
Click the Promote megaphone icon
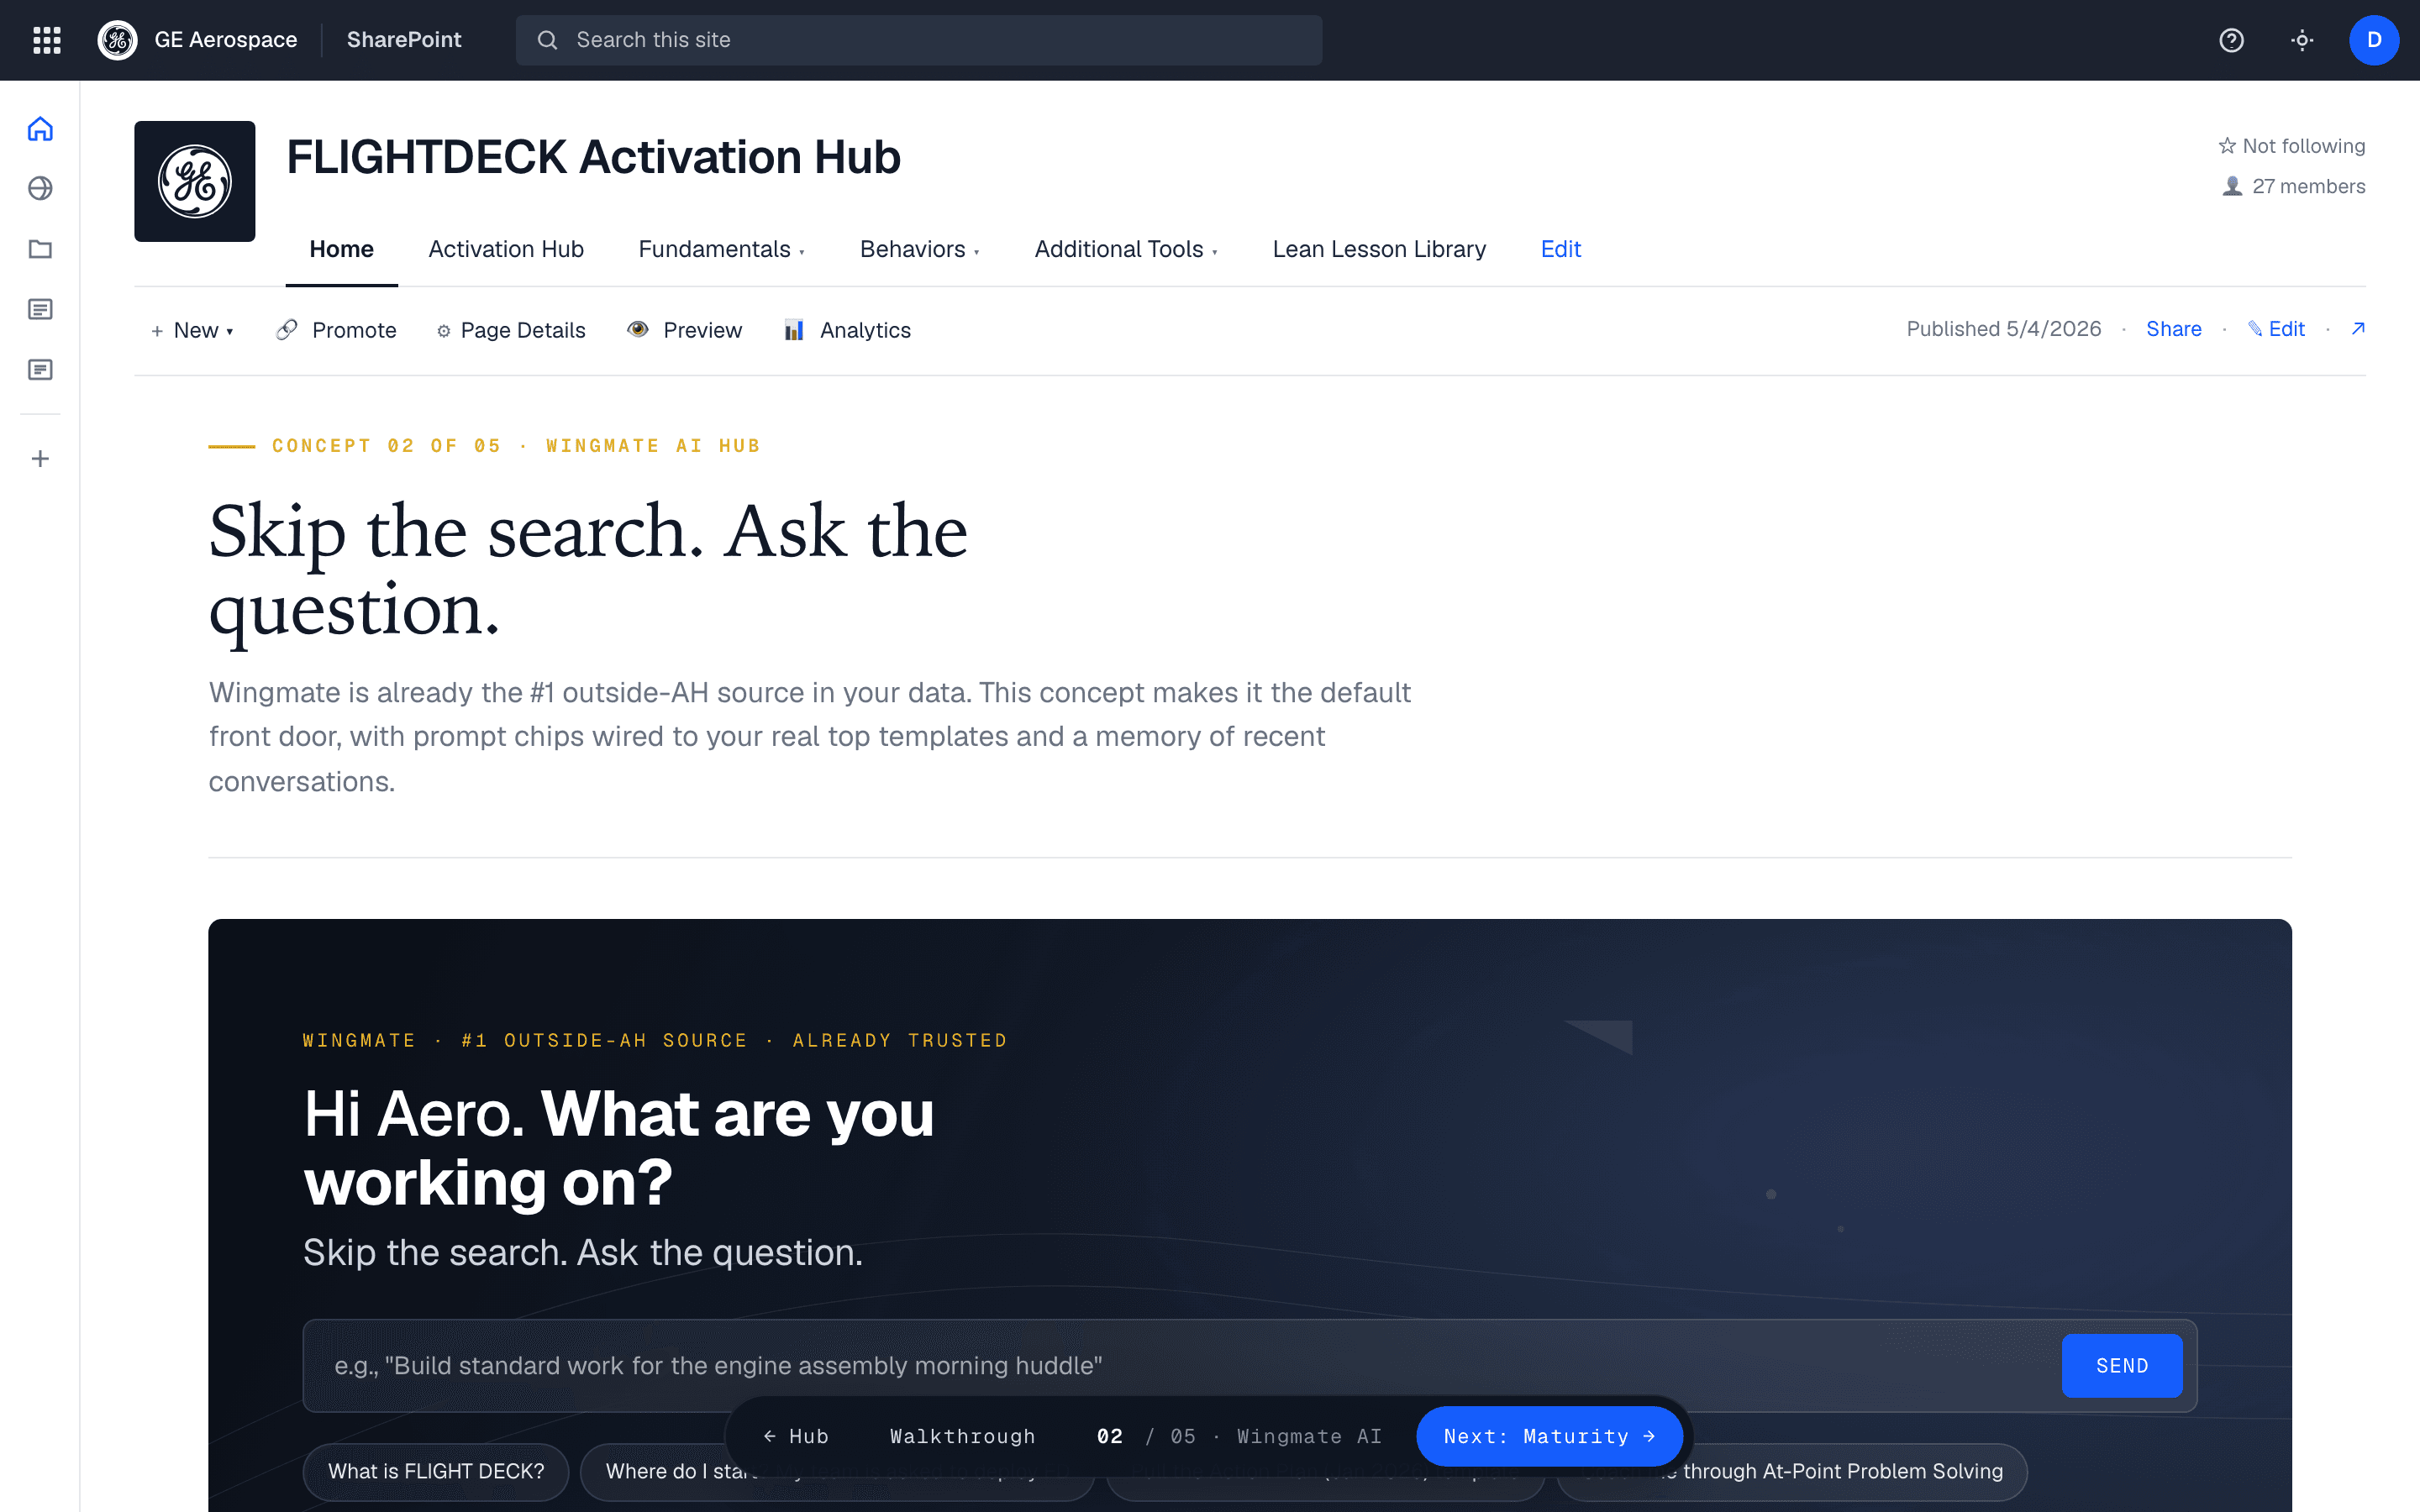(x=287, y=330)
